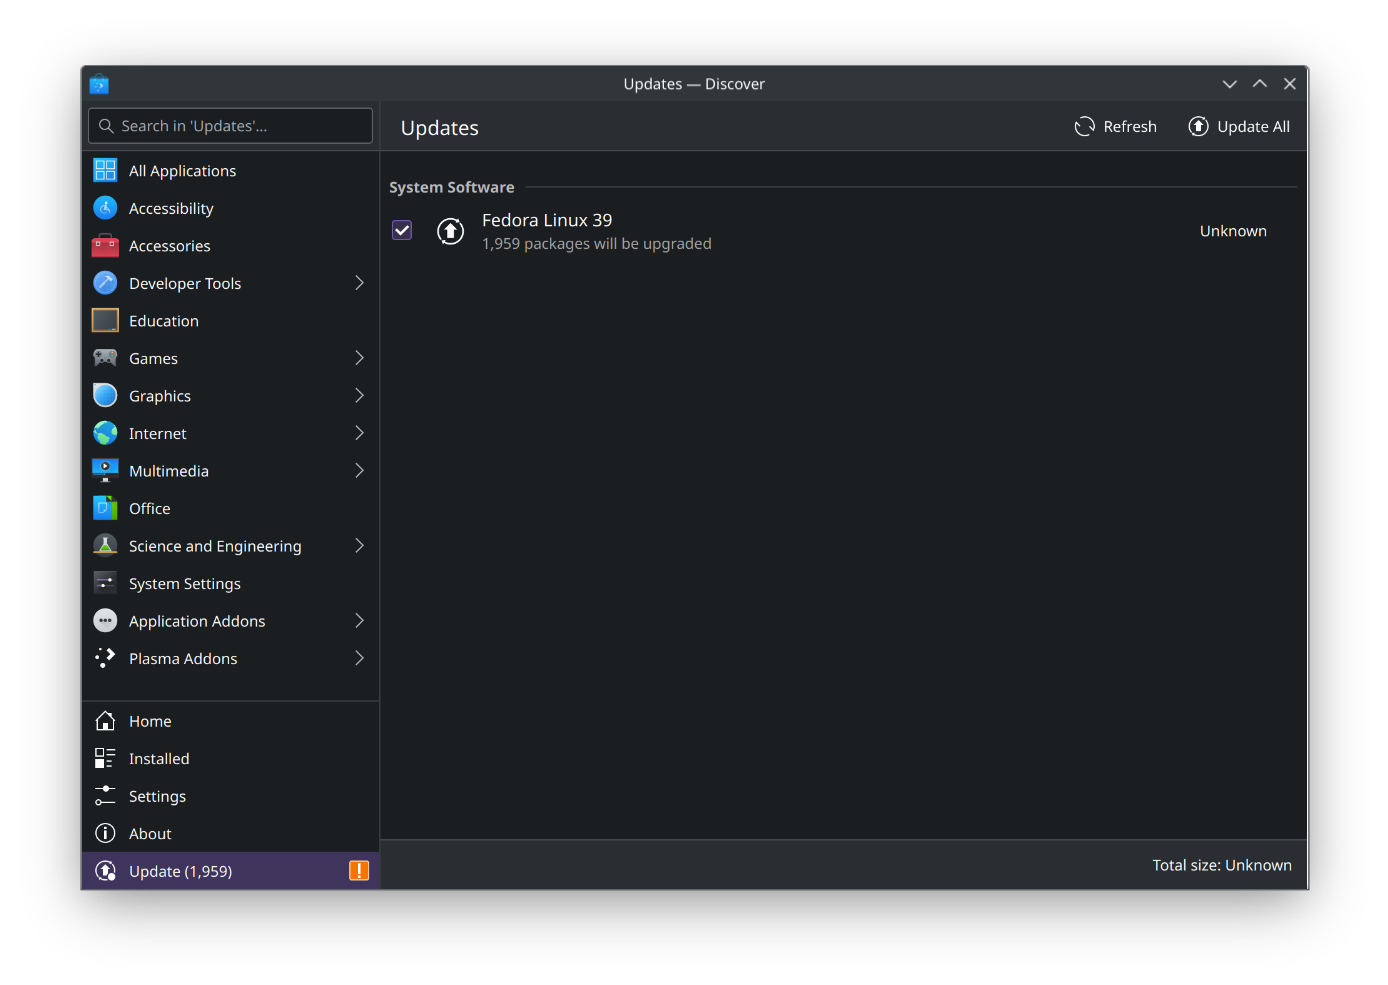Click the System Software section header
Viewport: 1388px width, 985px height.
coord(452,187)
